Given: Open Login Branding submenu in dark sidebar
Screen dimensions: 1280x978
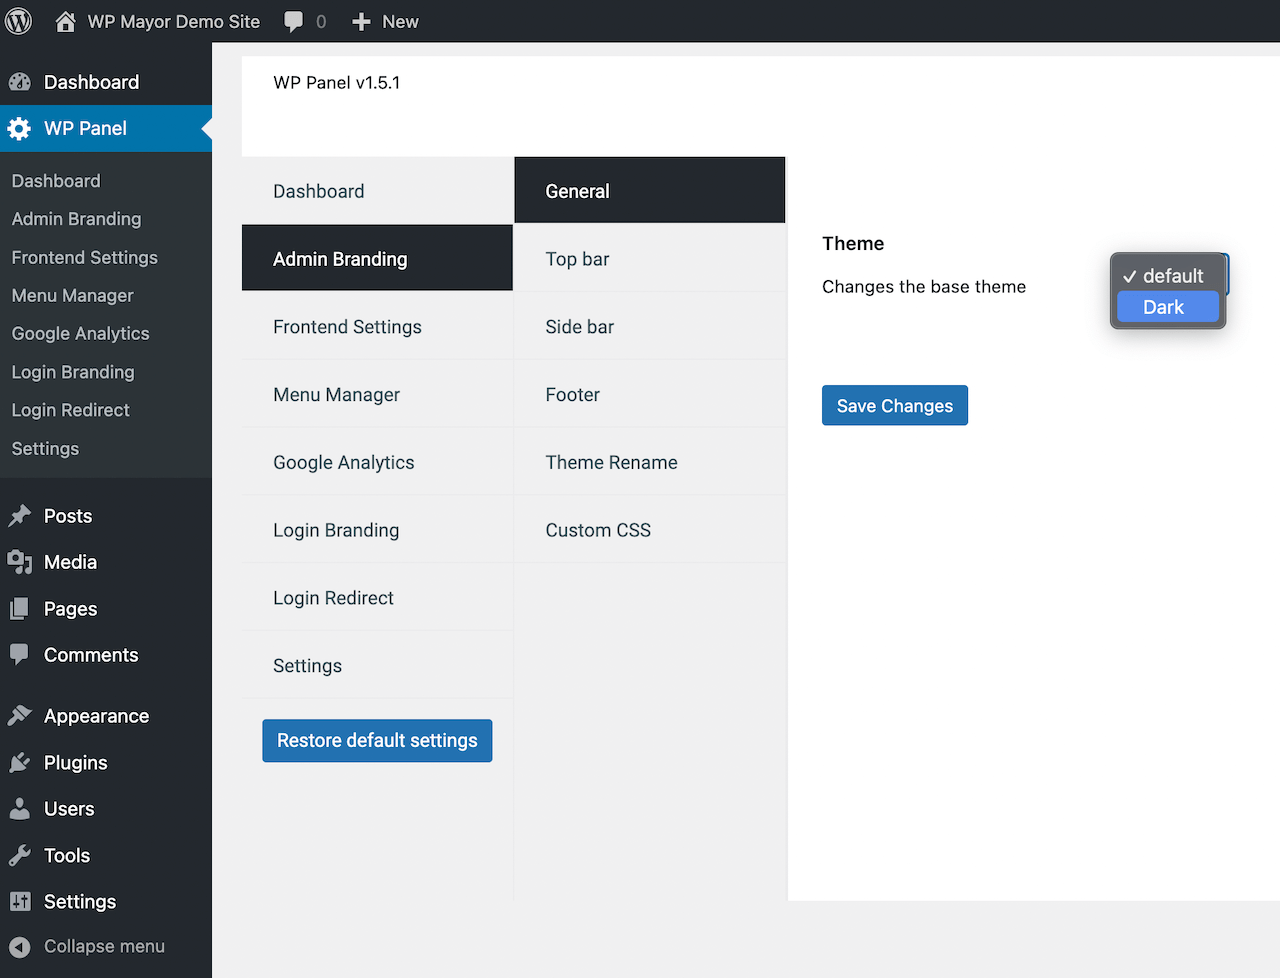Looking at the screenshot, I should [x=73, y=372].
